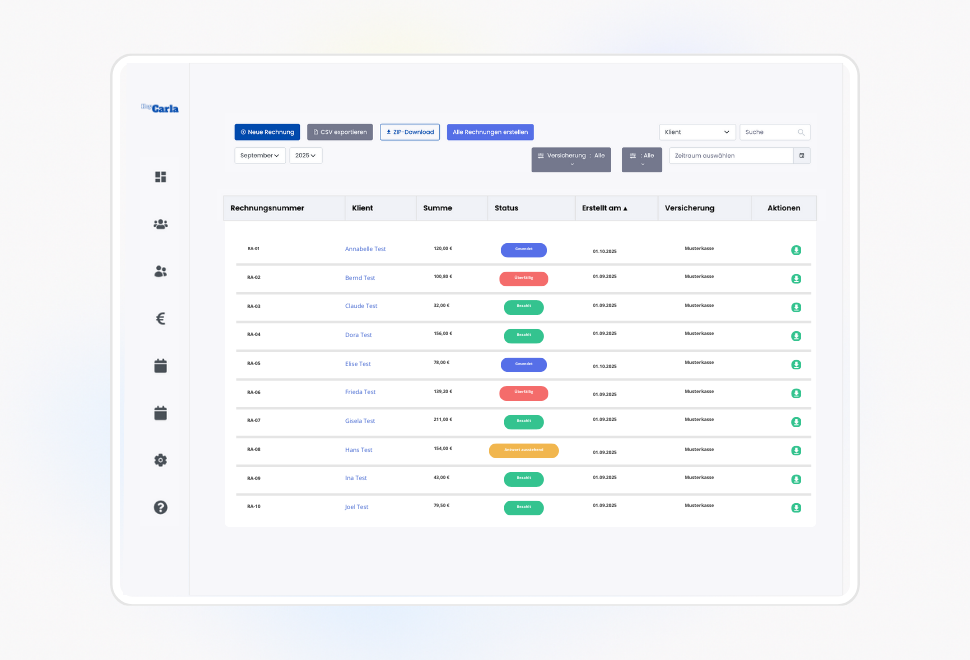Screen dimensions: 970x660
Task: Click the green Bezahlt badge for RA-03
Action: click(524, 307)
